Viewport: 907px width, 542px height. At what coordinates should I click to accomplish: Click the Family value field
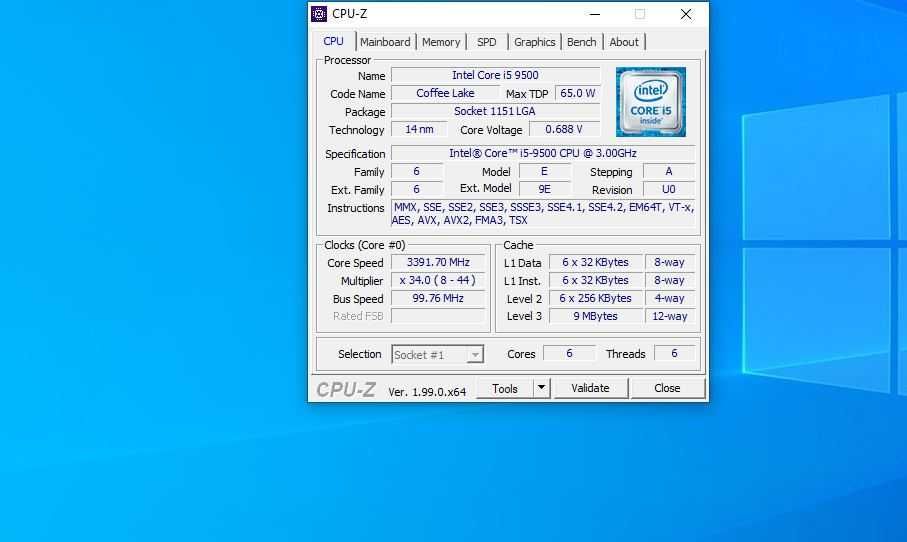(416, 171)
